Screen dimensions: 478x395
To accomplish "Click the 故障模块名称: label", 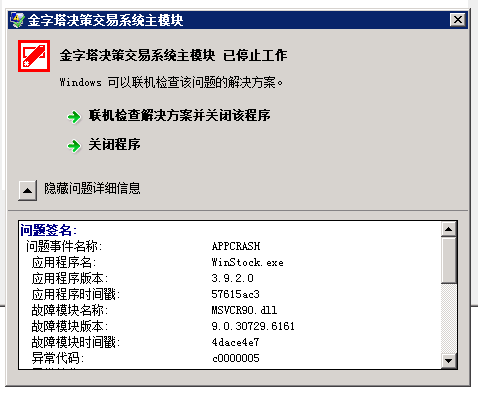I will tap(70, 311).
